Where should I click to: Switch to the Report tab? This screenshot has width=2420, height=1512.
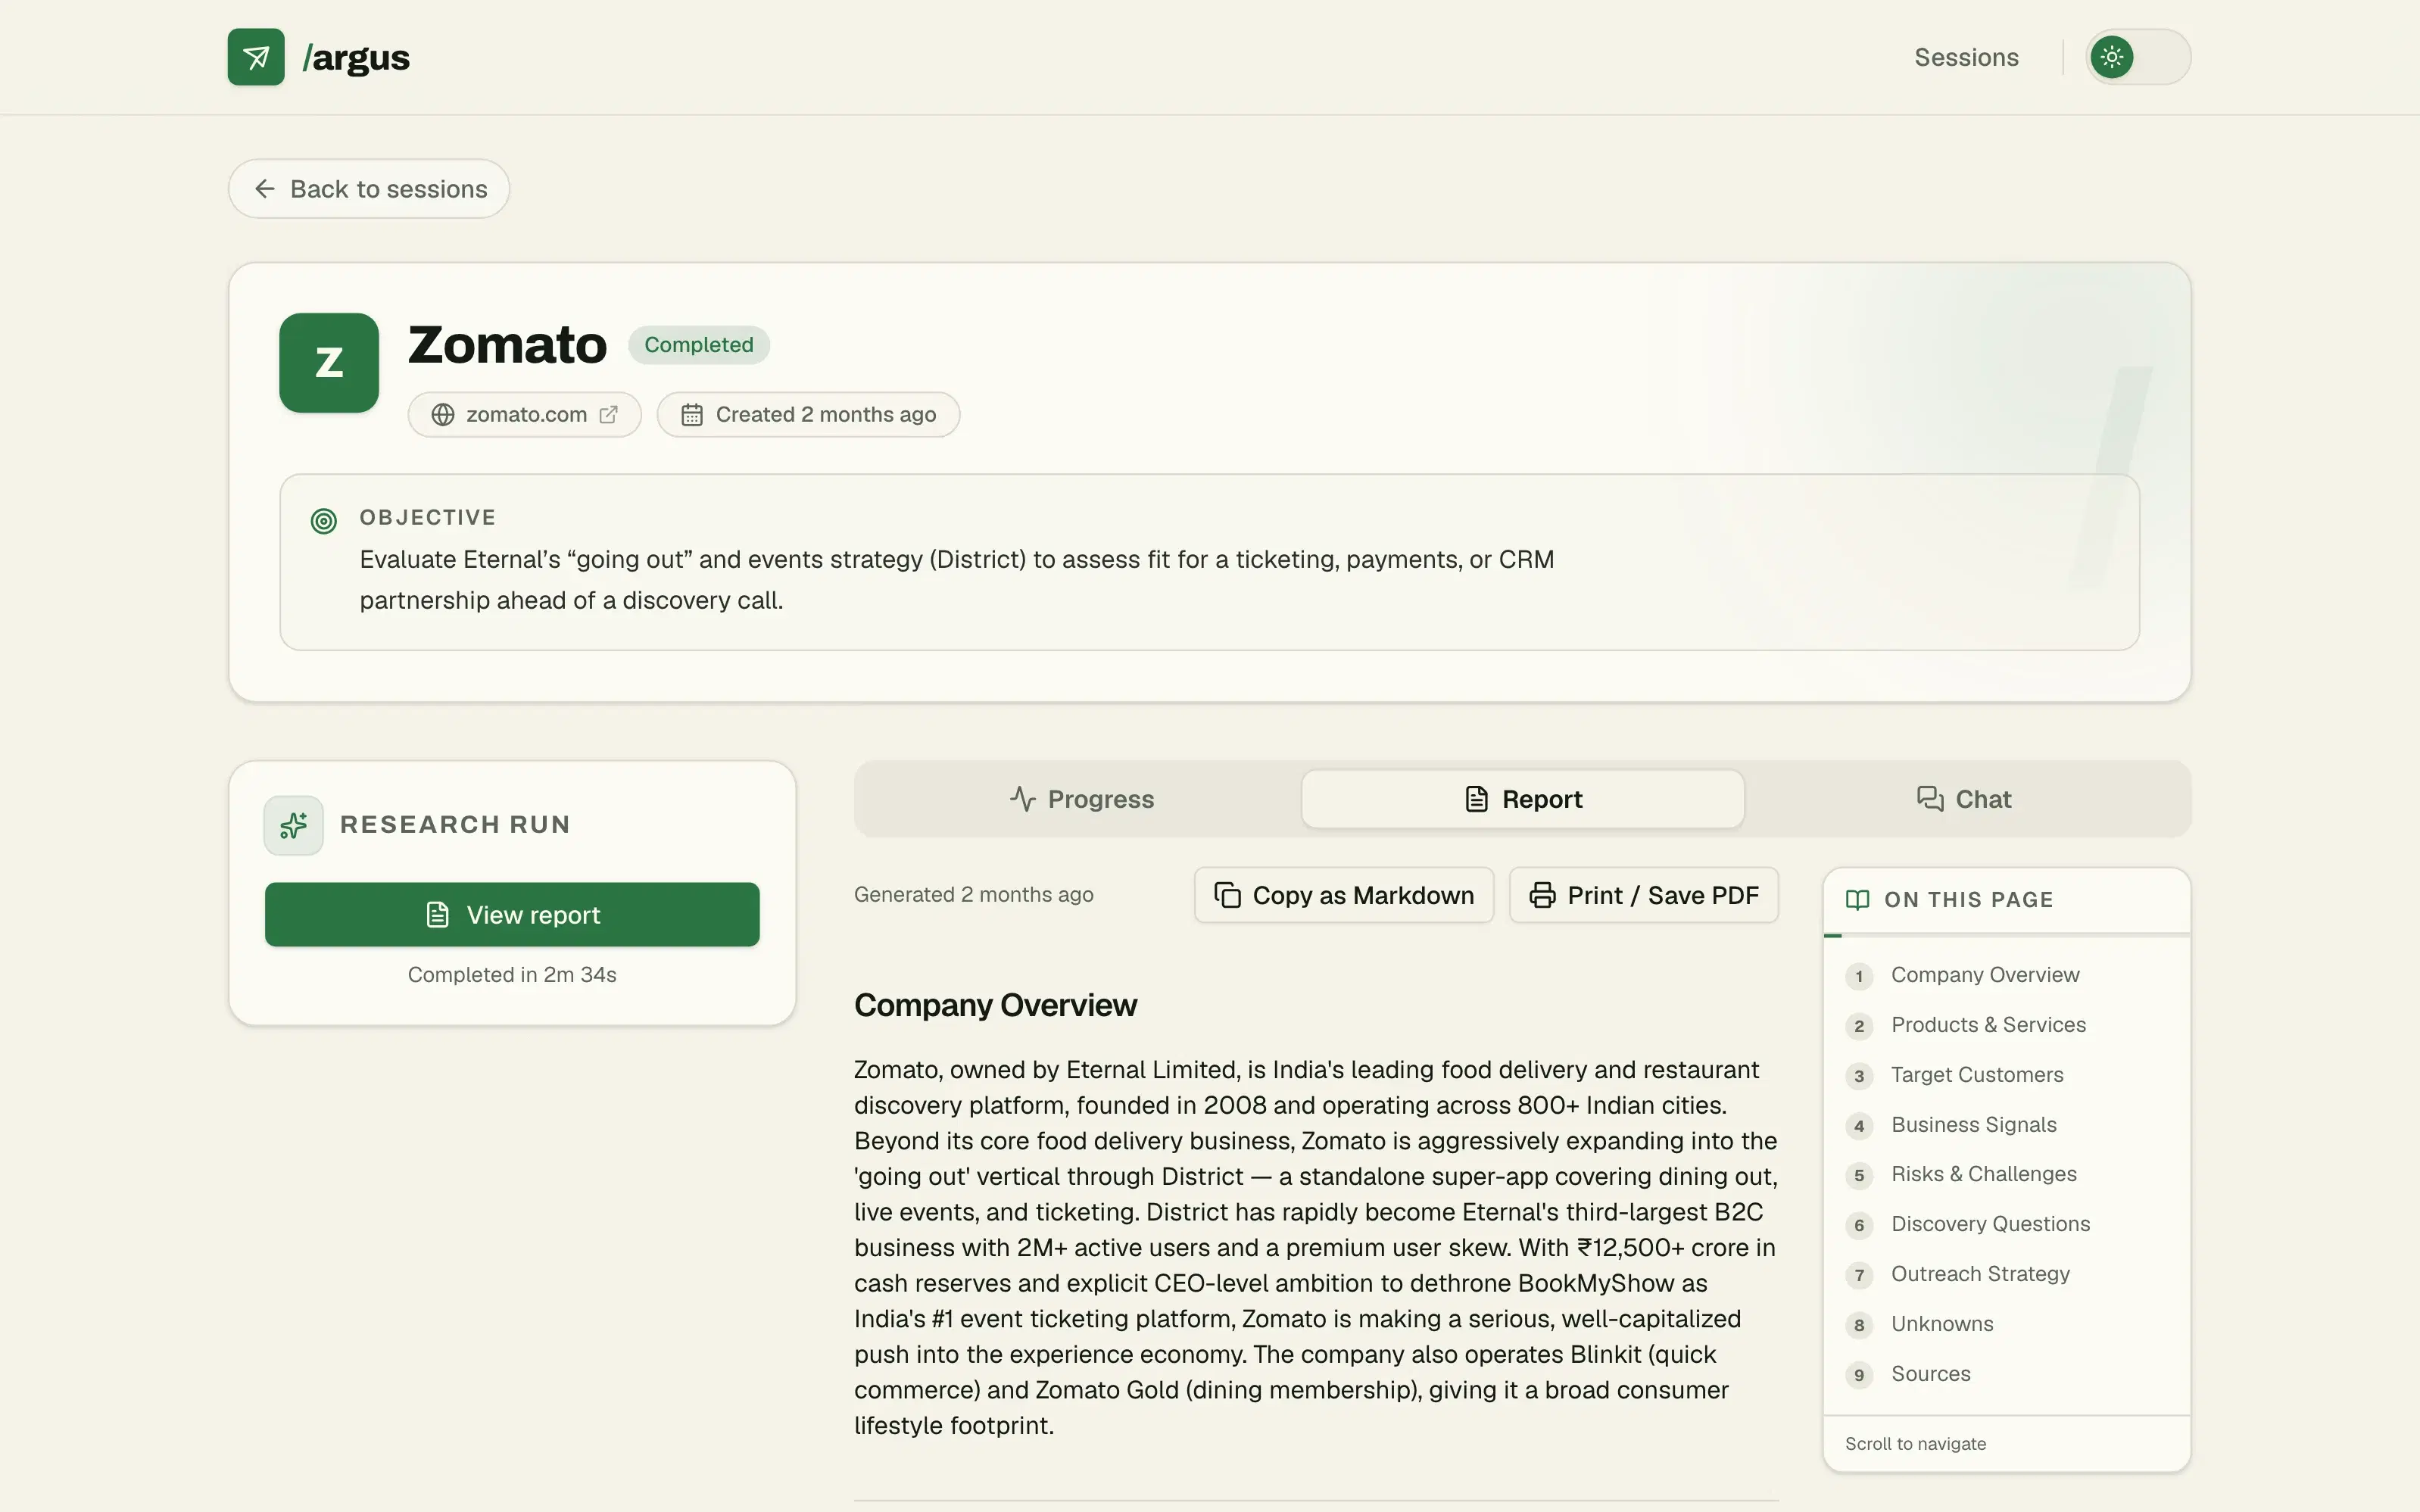pyautogui.click(x=1523, y=799)
